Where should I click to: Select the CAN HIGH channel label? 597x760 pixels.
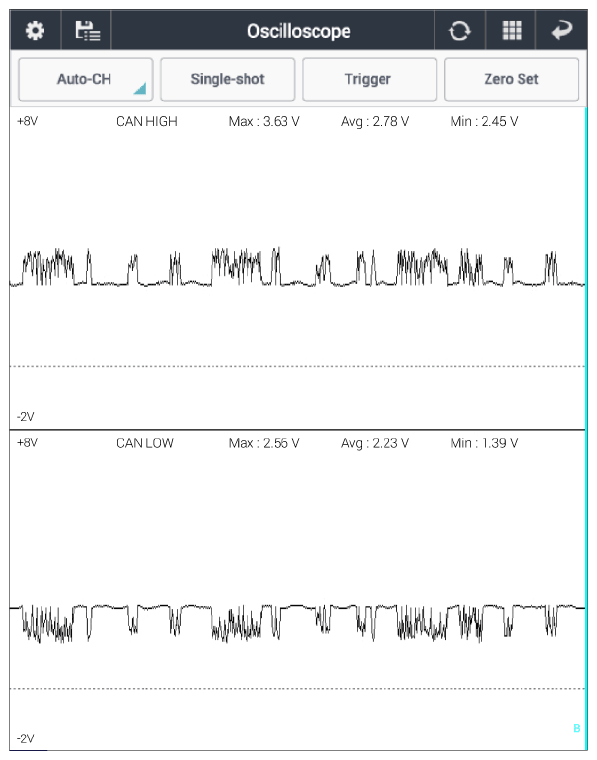(x=147, y=121)
